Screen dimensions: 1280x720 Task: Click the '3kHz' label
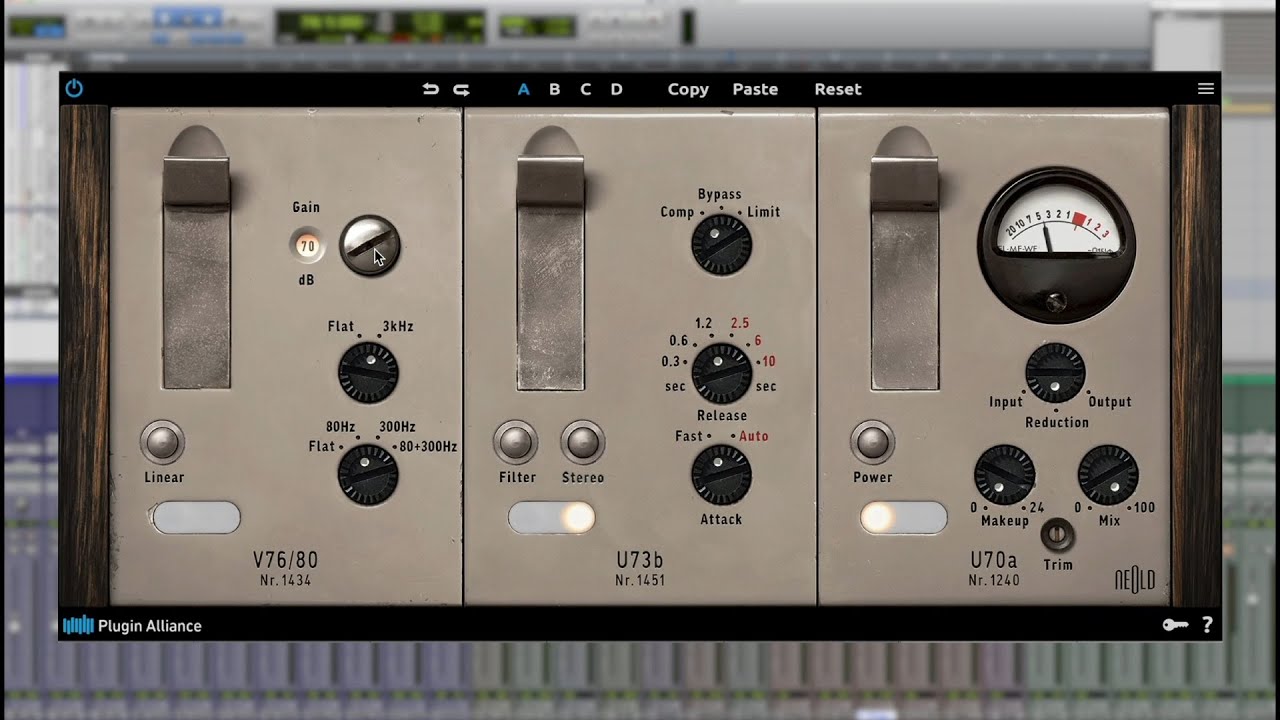pos(398,327)
